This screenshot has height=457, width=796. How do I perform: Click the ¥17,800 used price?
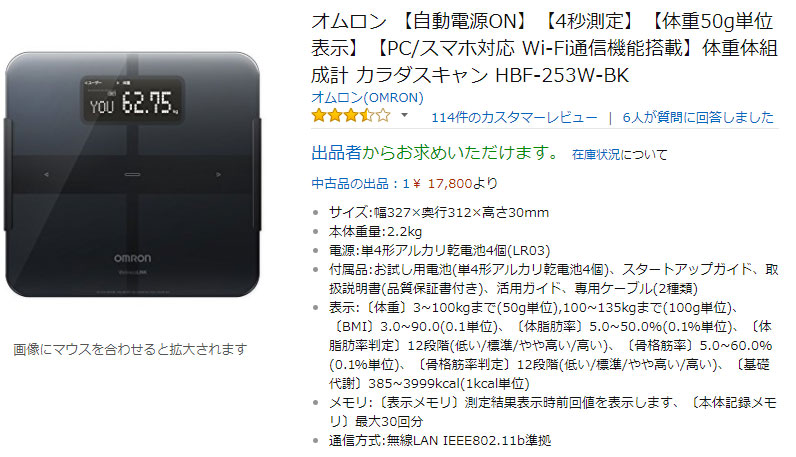pyautogui.click(x=443, y=183)
